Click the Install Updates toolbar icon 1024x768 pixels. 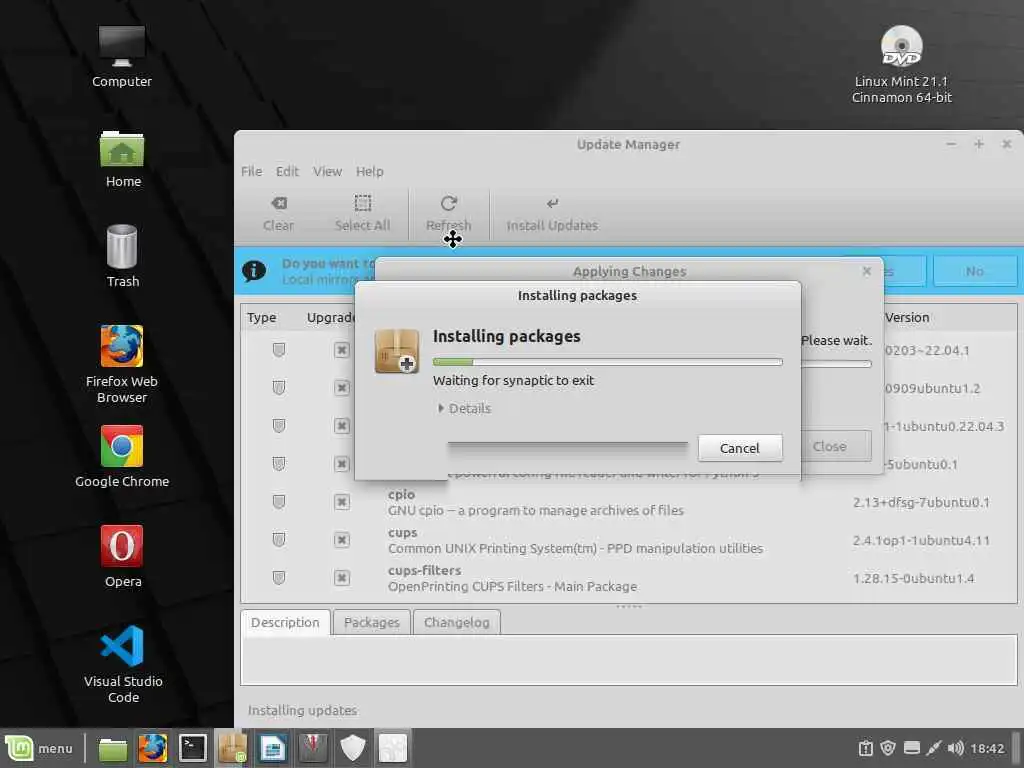point(552,204)
